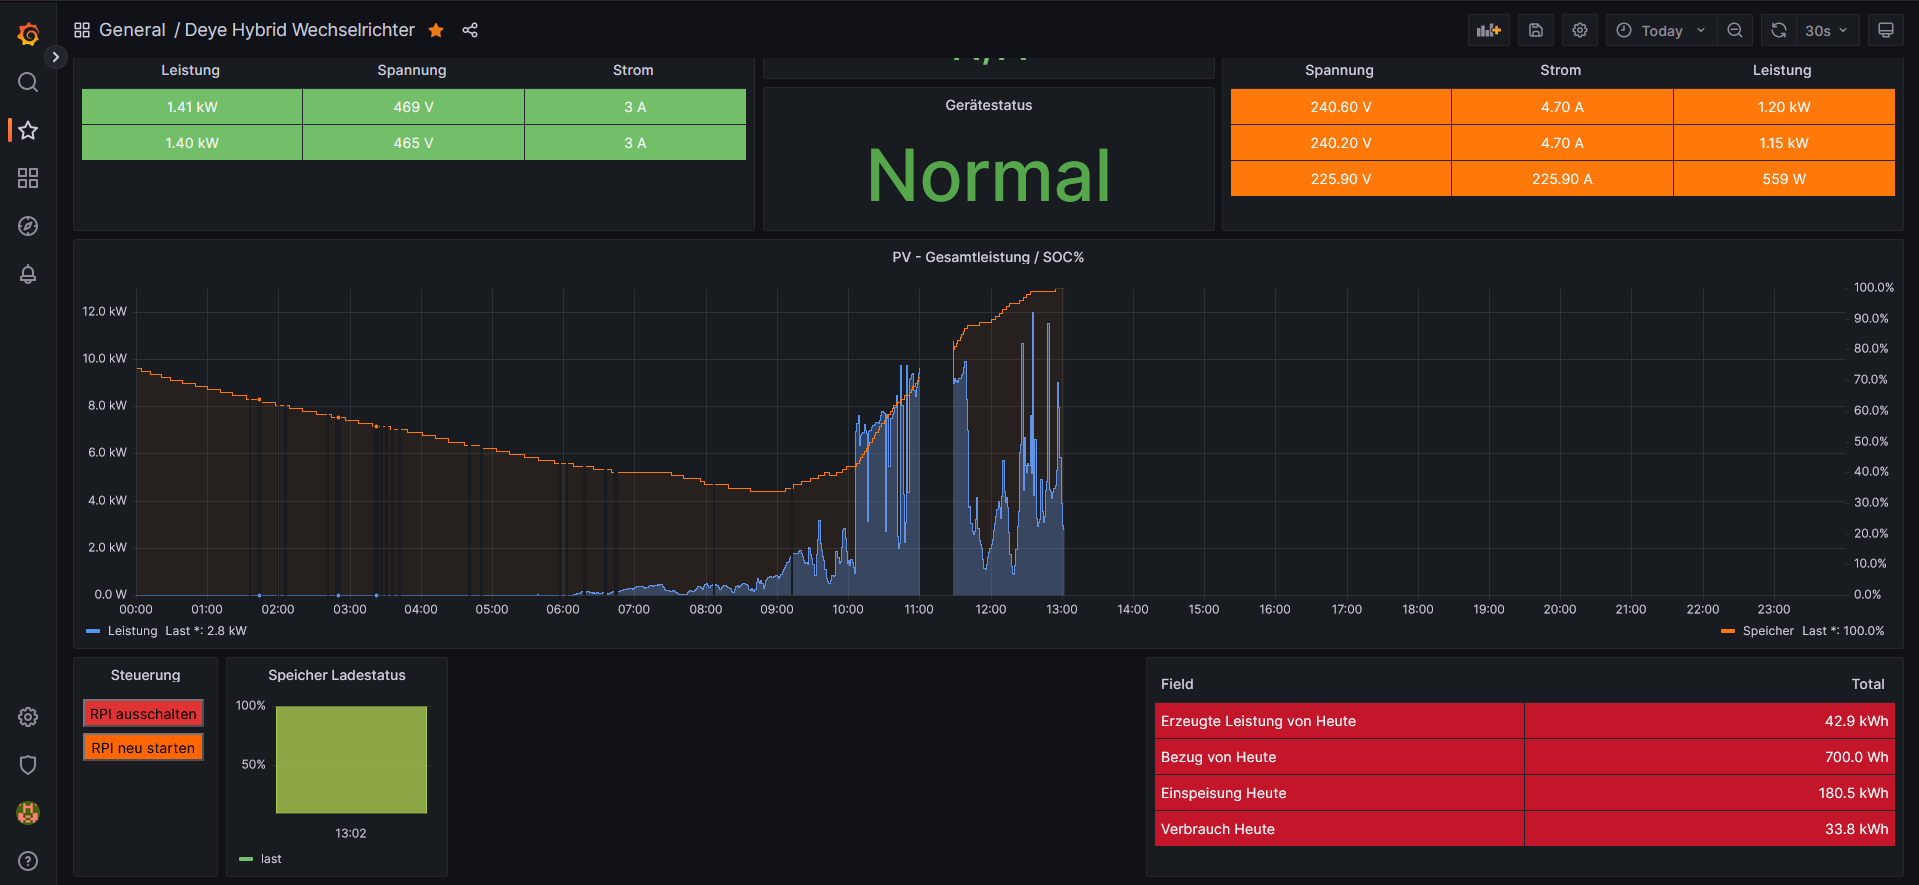Open the Today time range dropdown
This screenshot has width=1919, height=885.
tap(1661, 30)
